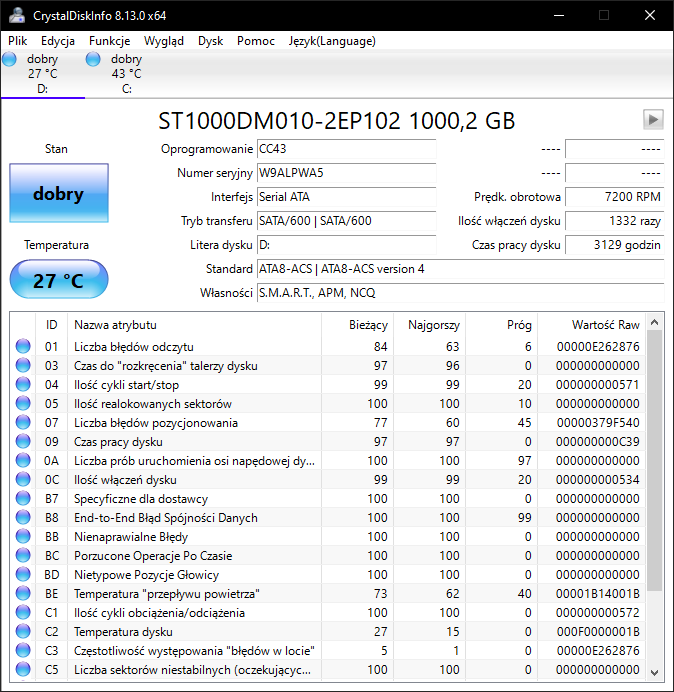Click the 3129 godzin power-on hours field

click(x=614, y=245)
